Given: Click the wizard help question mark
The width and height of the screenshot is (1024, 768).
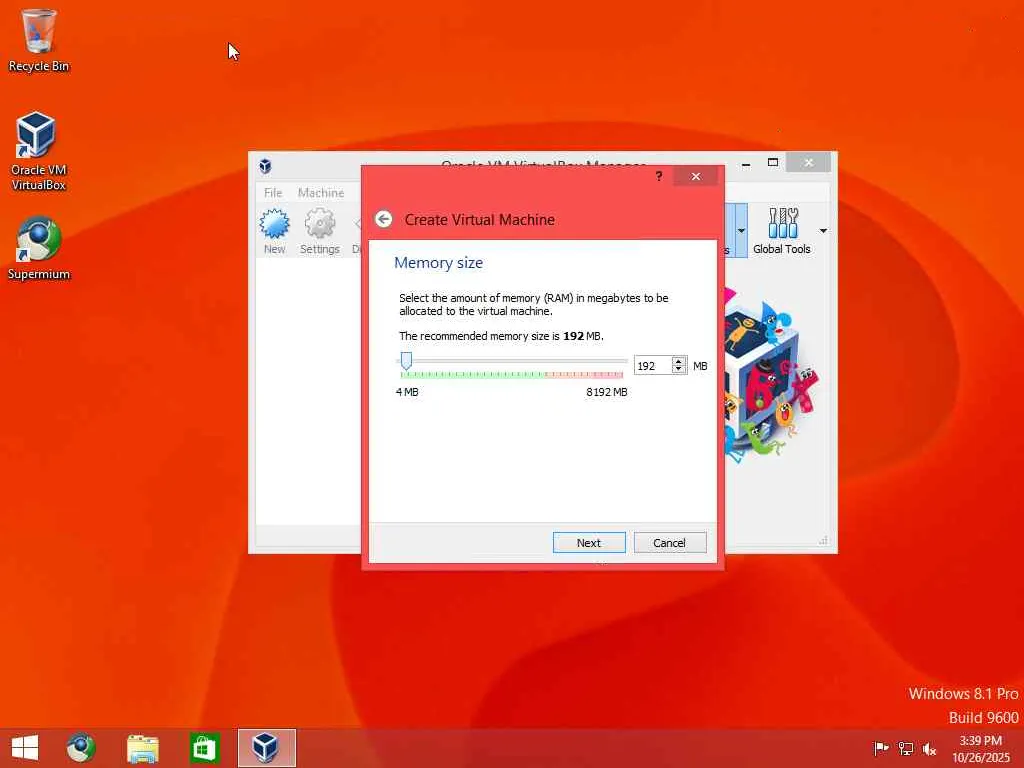Looking at the screenshot, I should coord(658,176).
